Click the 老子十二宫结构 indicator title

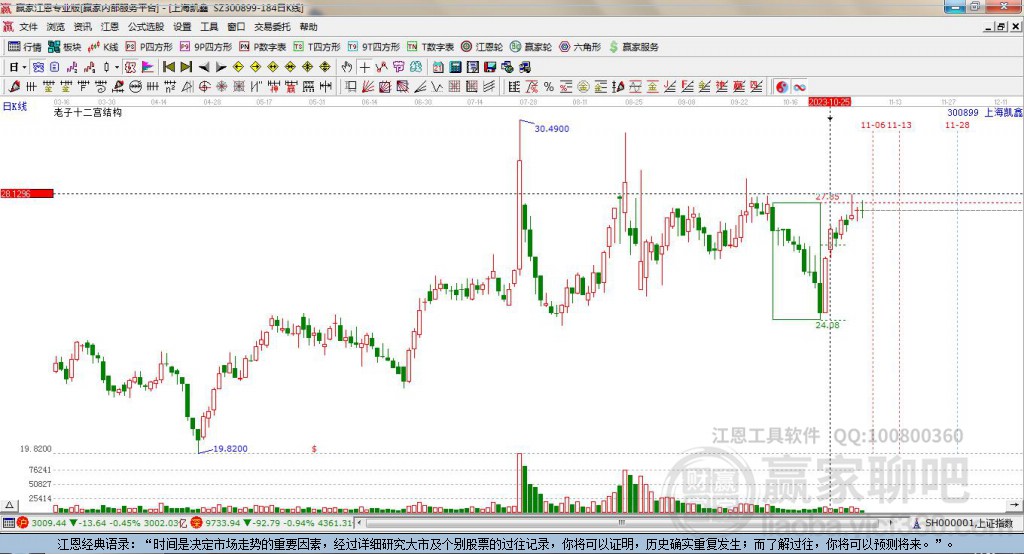point(88,112)
